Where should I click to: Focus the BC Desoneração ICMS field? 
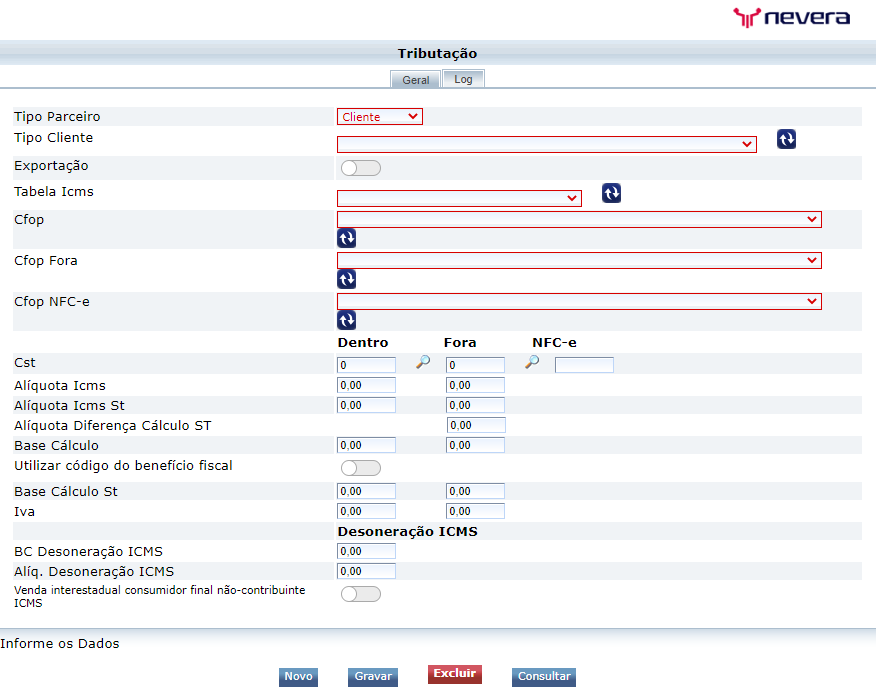366,551
